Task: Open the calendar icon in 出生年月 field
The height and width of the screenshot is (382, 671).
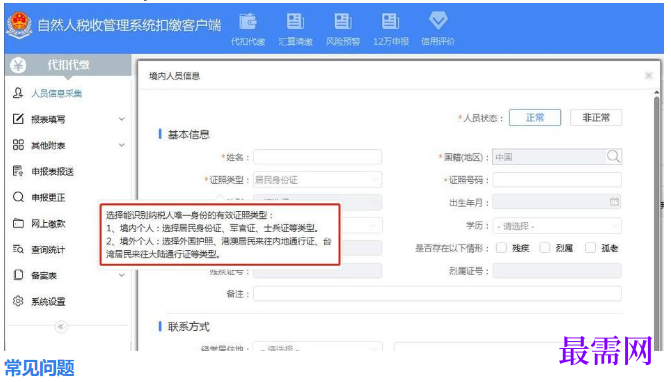Action: [x=614, y=202]
